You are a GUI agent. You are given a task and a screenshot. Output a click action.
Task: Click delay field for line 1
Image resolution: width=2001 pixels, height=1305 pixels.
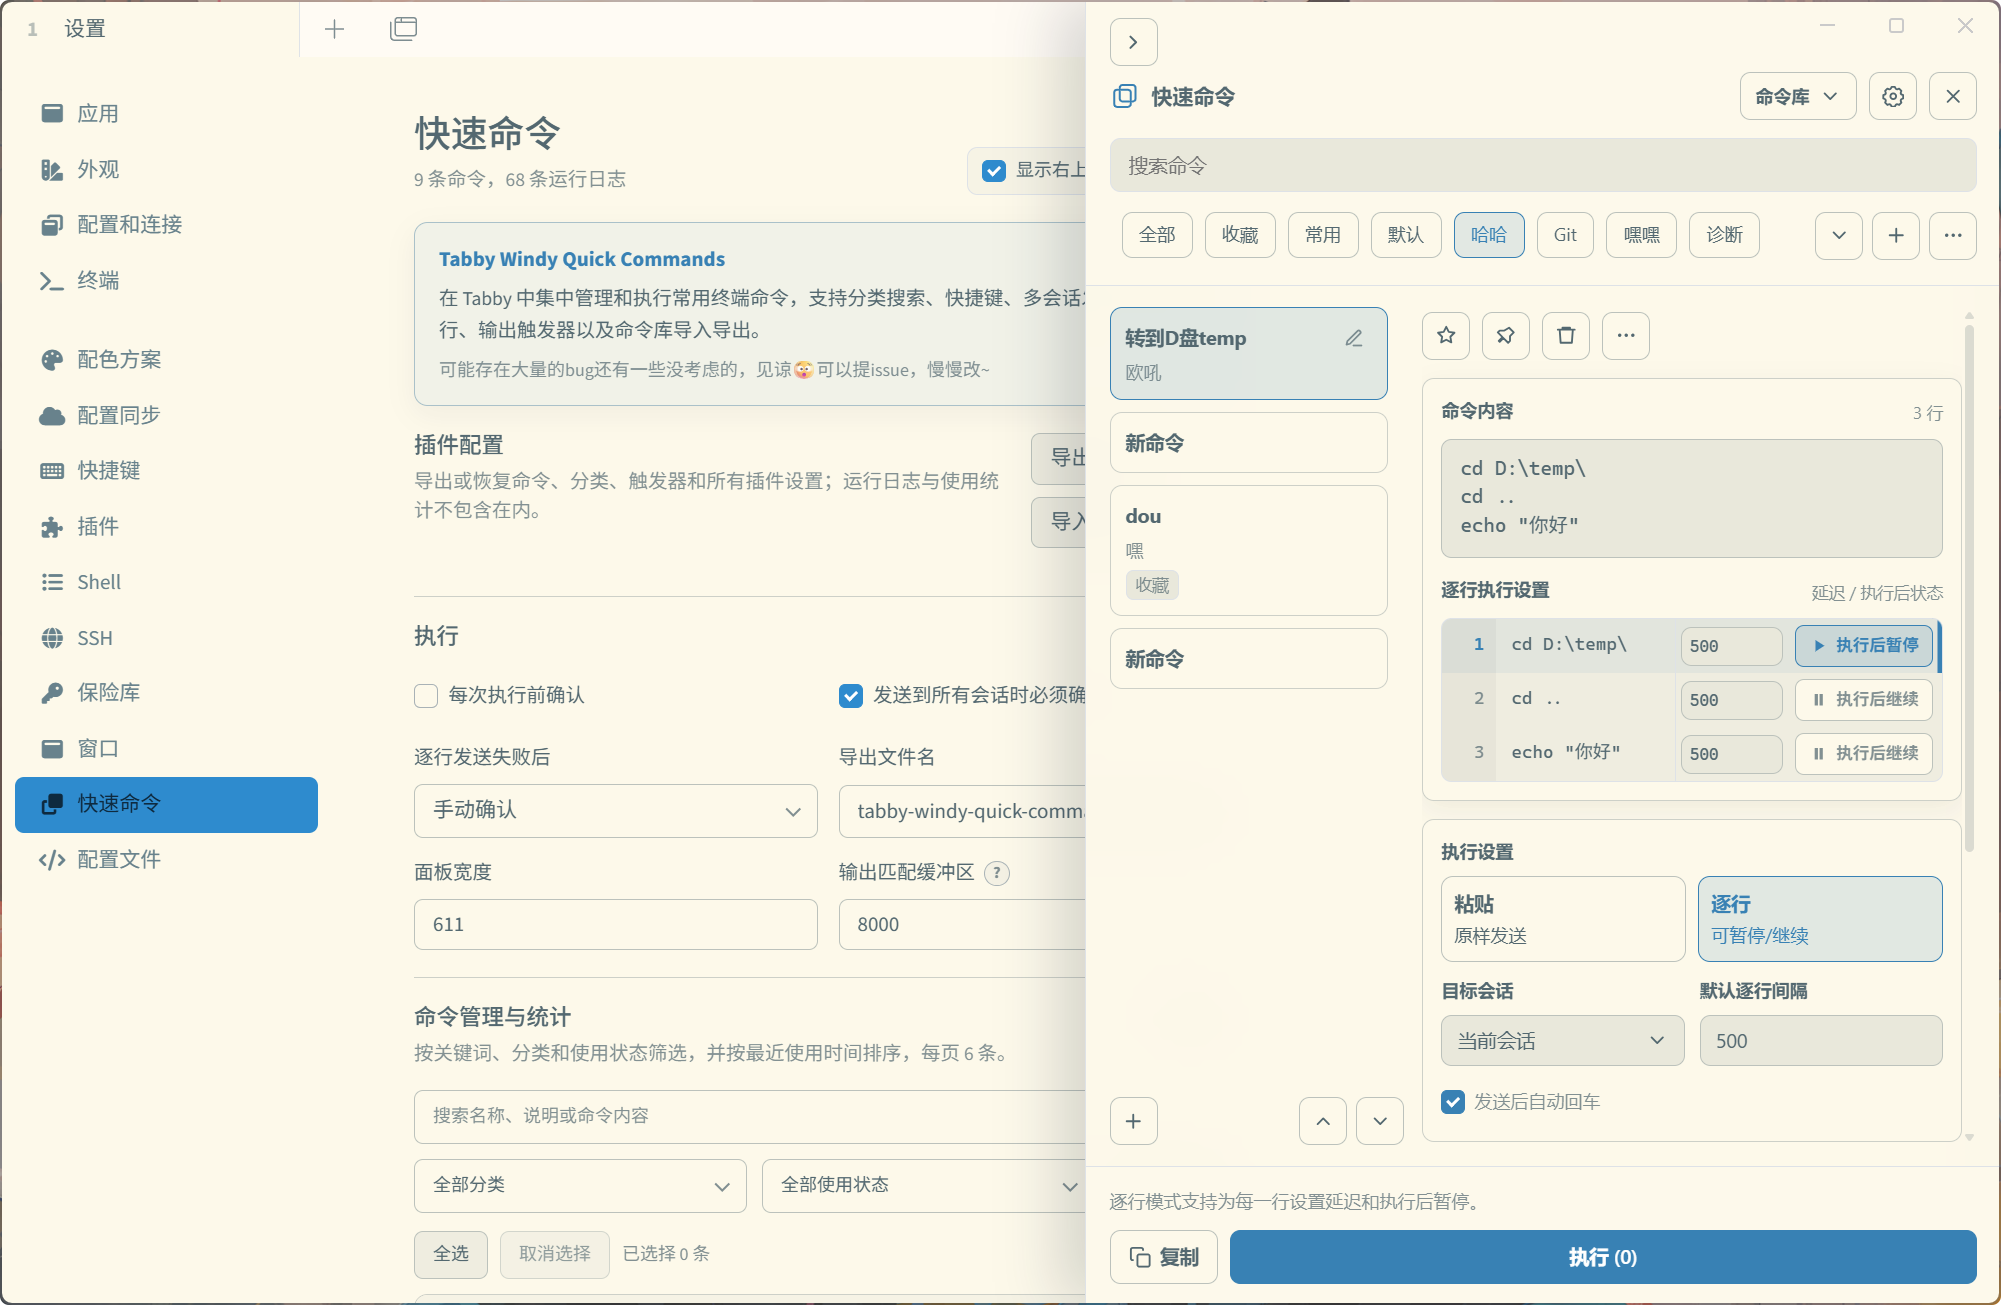point(1731,646)
